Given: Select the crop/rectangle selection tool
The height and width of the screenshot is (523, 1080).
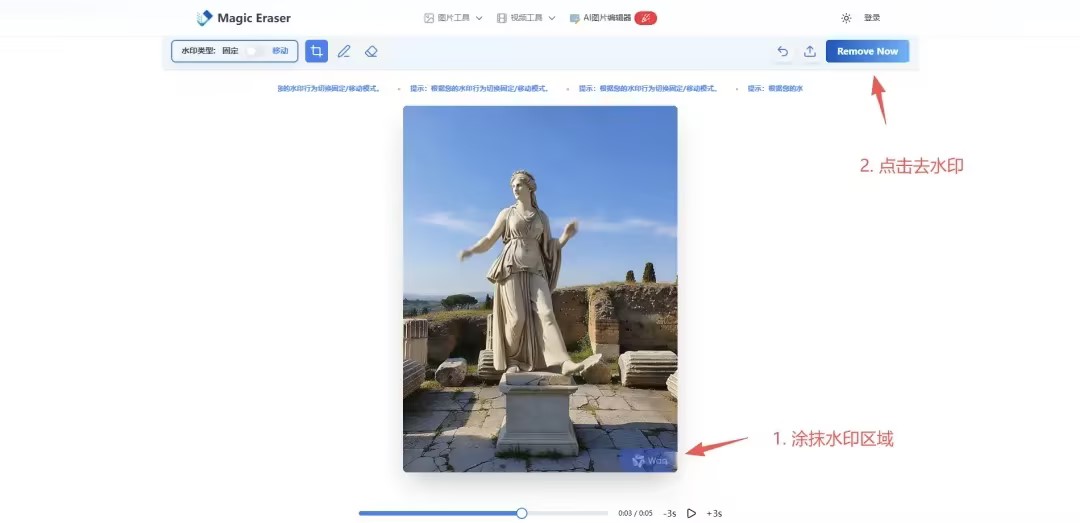Looking at the screenshot, I should (x=317, y=51).
